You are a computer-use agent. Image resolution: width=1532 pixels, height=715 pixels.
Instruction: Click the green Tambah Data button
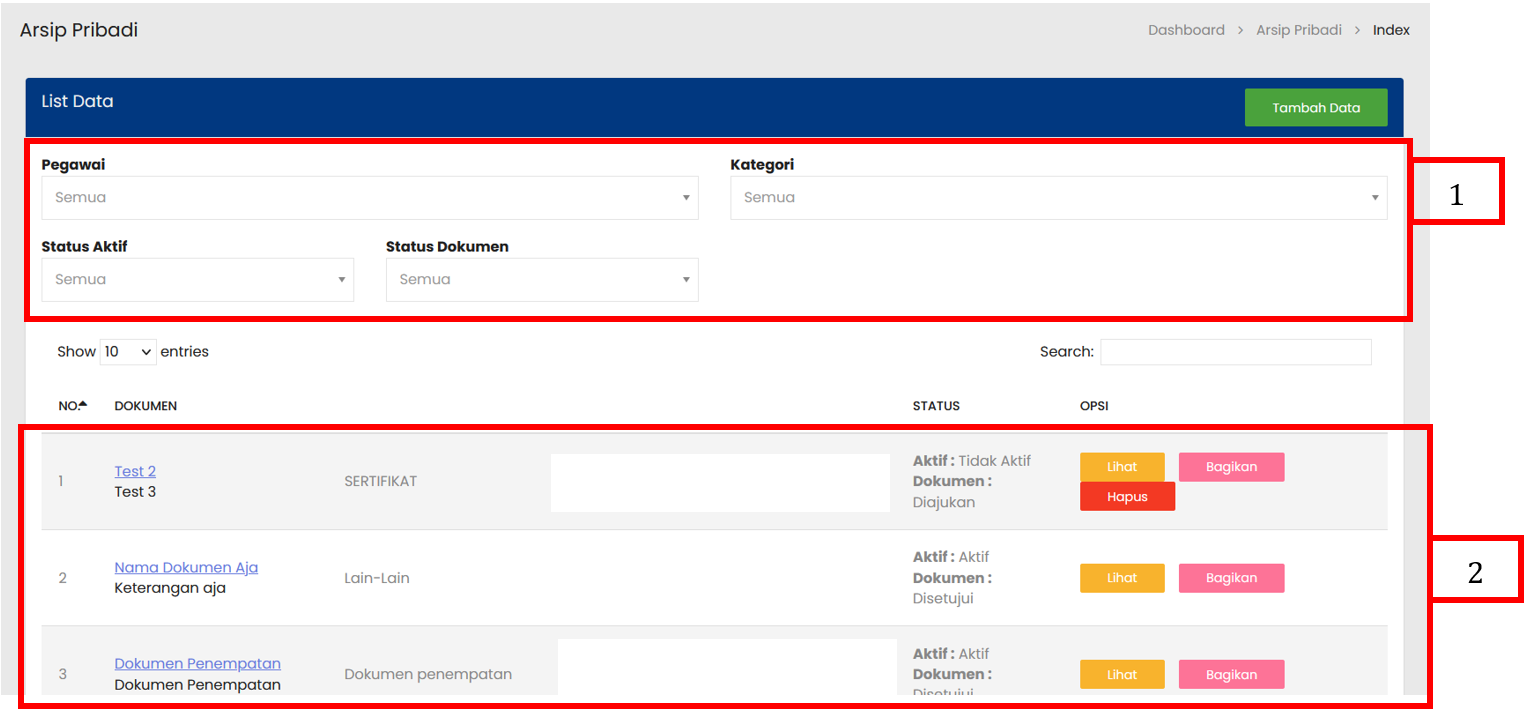point(1315,108)
